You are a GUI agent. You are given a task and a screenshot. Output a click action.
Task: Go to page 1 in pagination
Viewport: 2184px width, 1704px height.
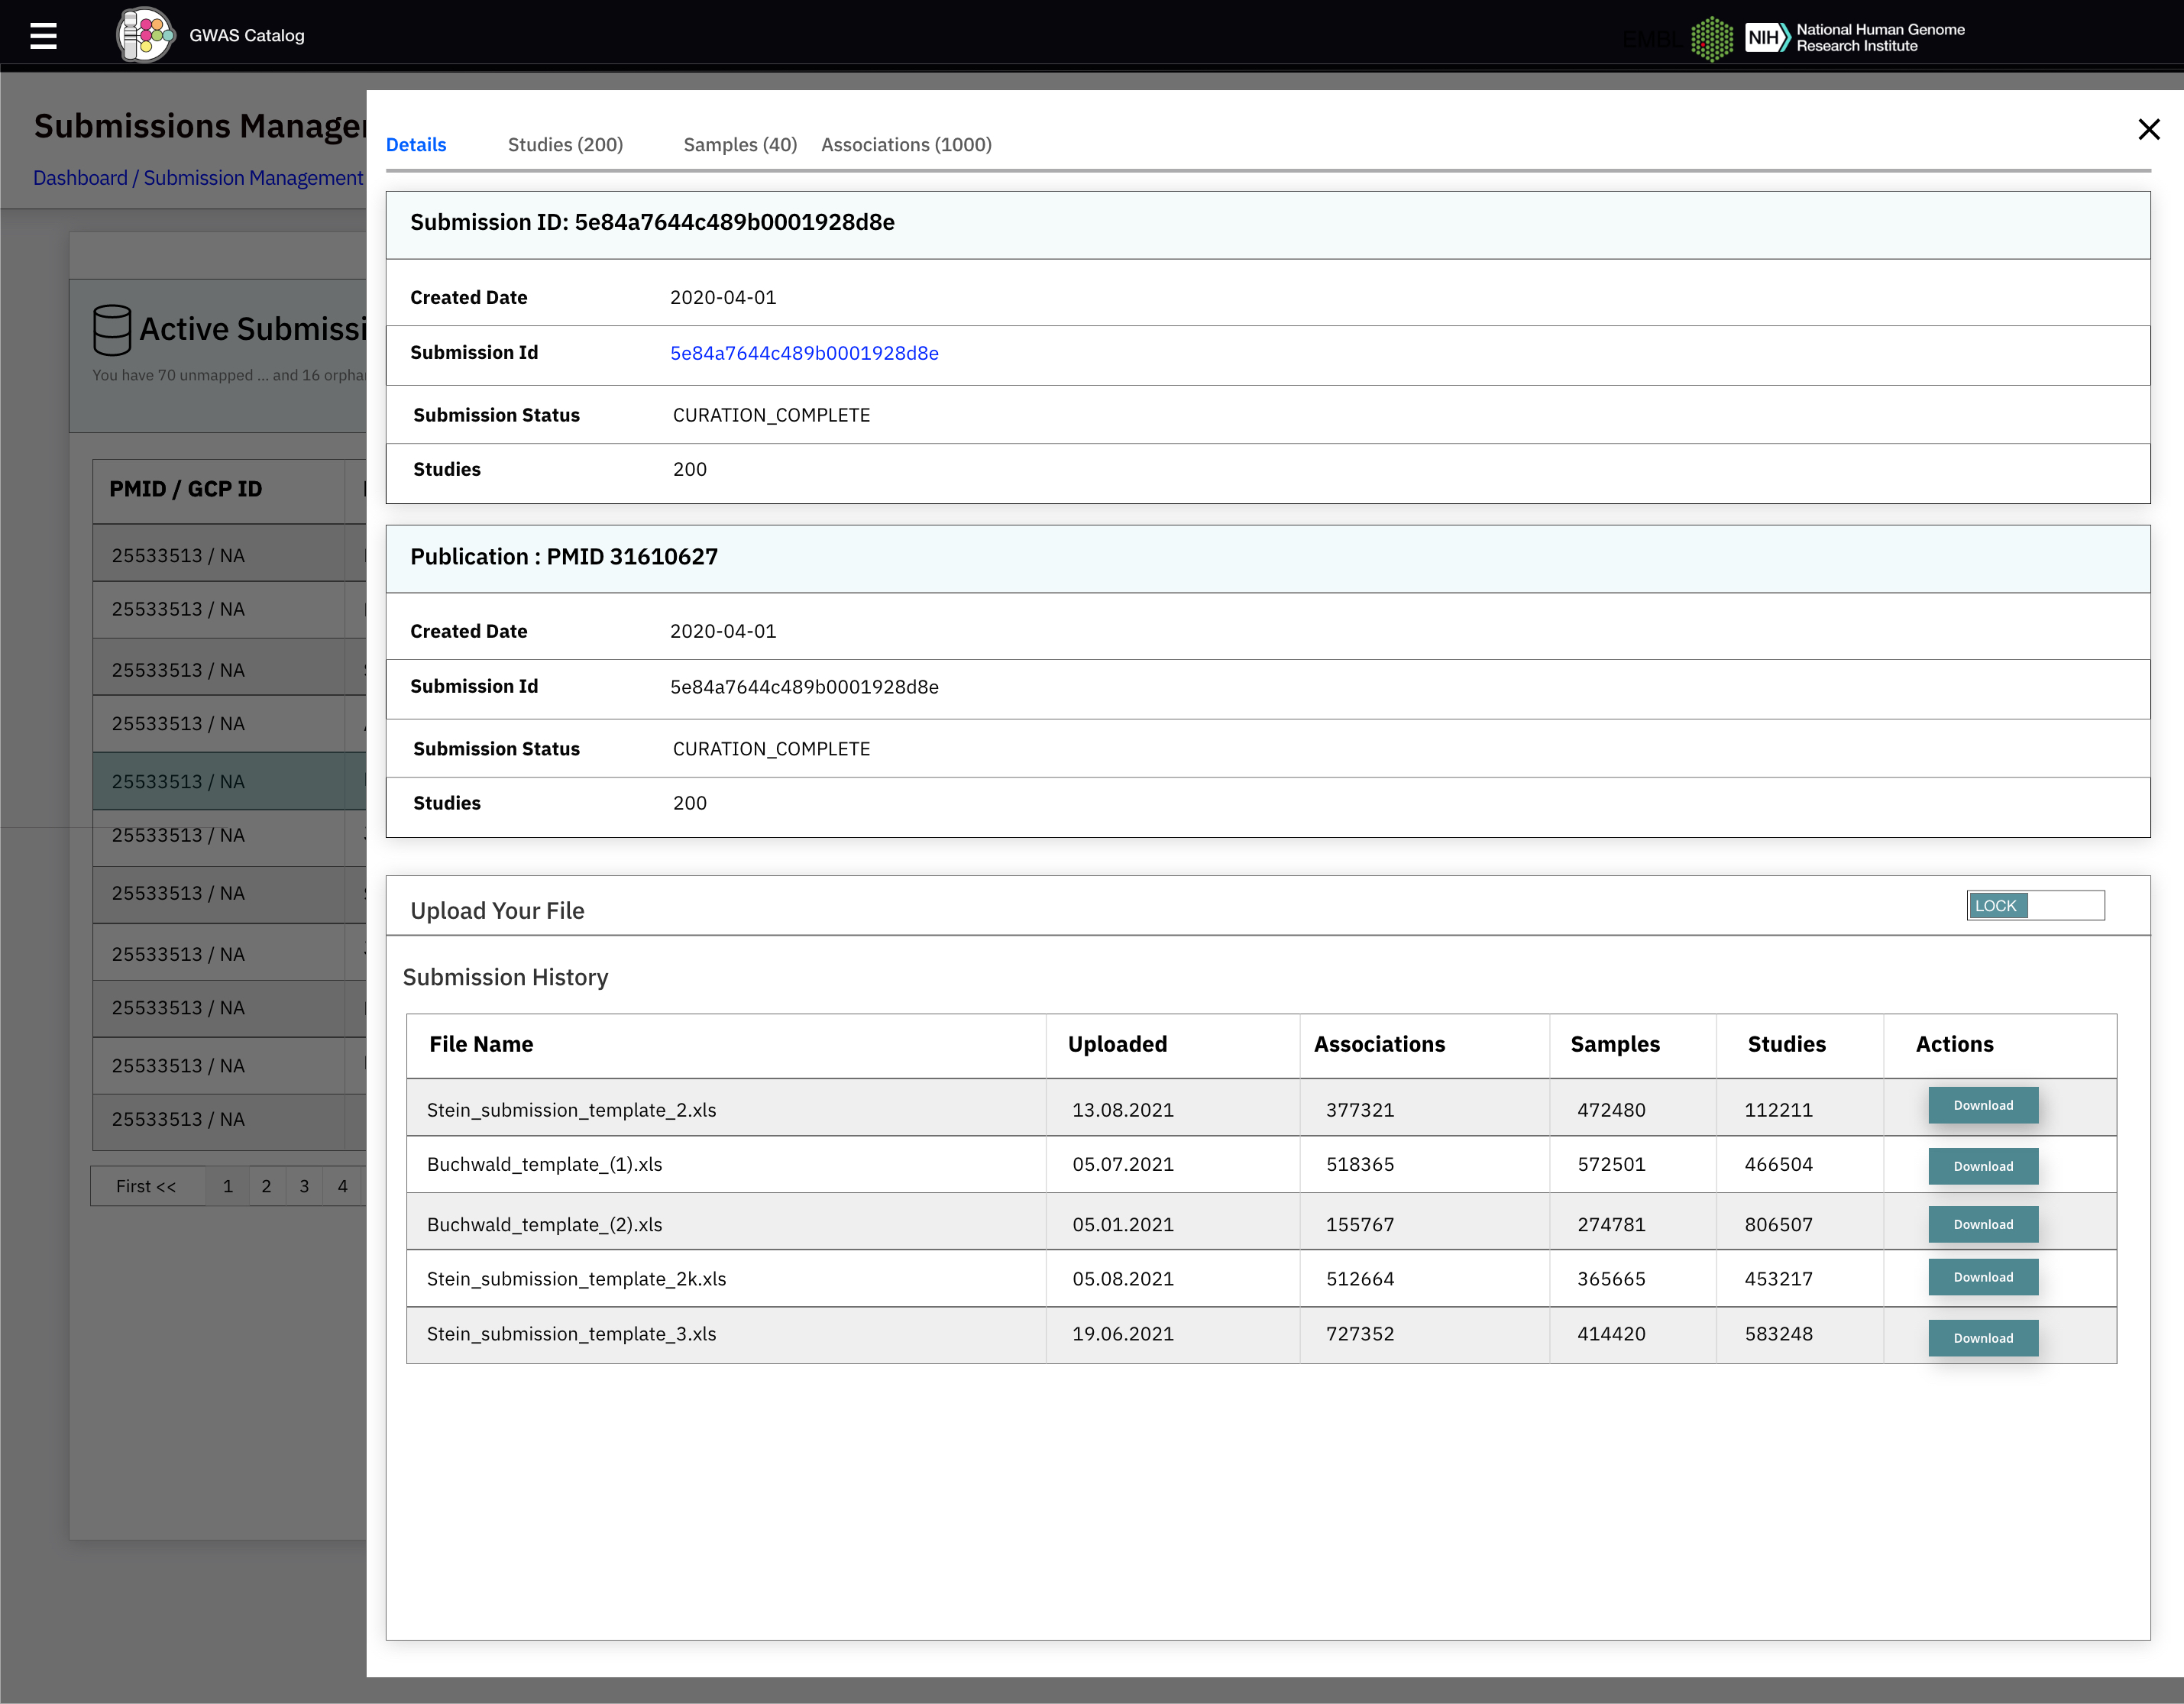(228, 1186)
